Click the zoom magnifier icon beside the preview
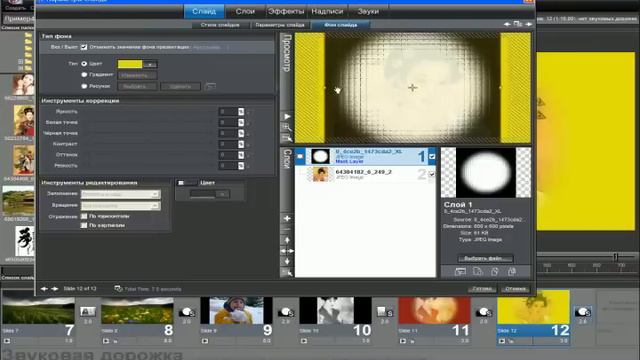This screenshot has width=640, height=360. coord(287,127)
